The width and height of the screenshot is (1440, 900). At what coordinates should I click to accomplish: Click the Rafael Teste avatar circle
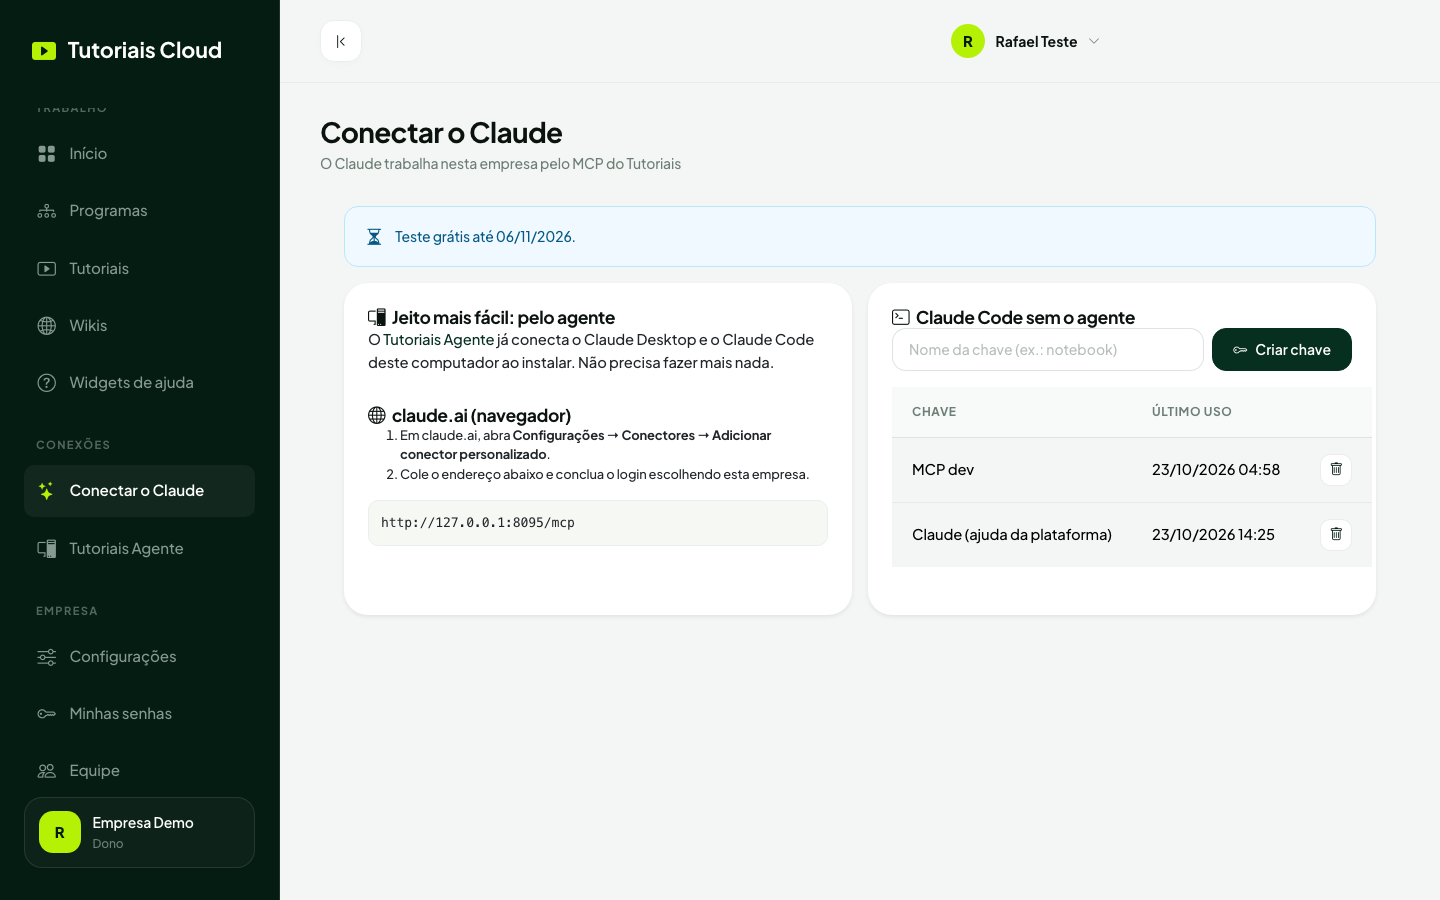click(968, 41)
